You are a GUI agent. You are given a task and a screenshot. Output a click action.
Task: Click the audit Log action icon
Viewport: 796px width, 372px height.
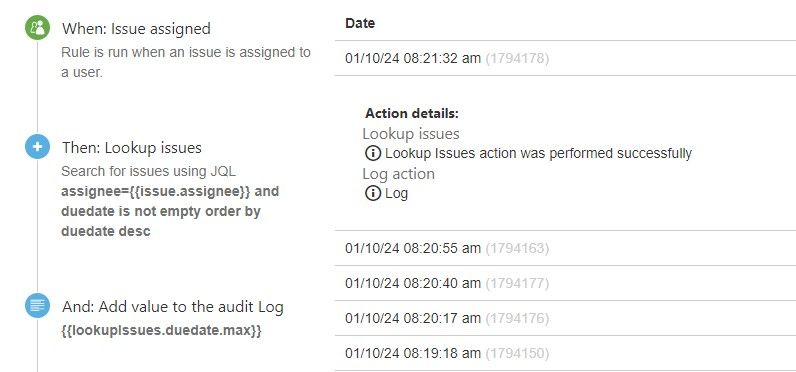pos(38,306)
